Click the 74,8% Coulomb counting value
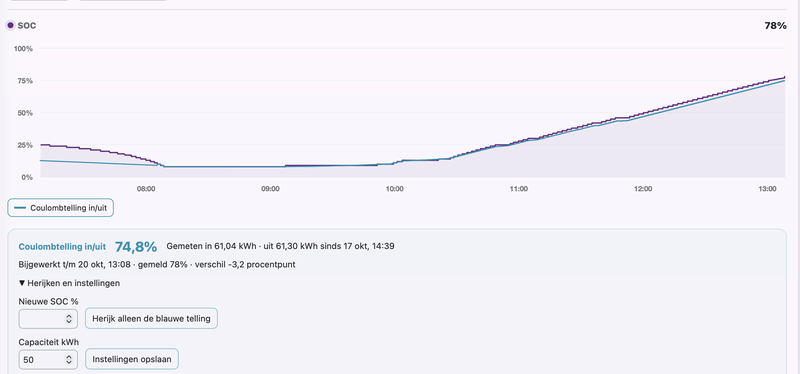 (x=136, y=246)
